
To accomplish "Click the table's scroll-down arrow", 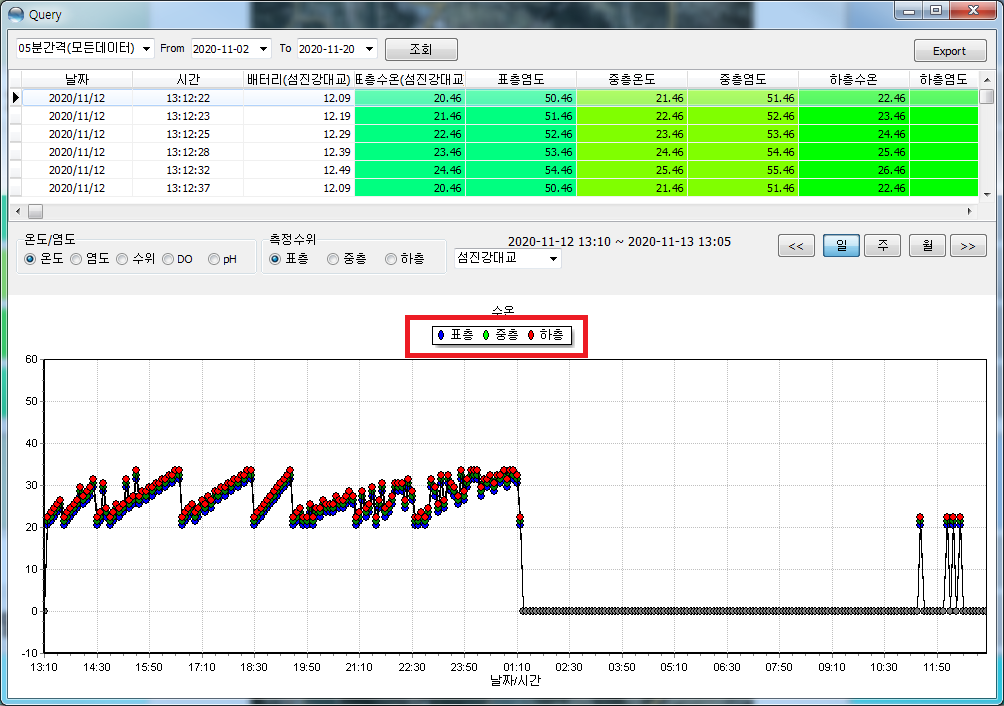I will [x=987, y=194].
